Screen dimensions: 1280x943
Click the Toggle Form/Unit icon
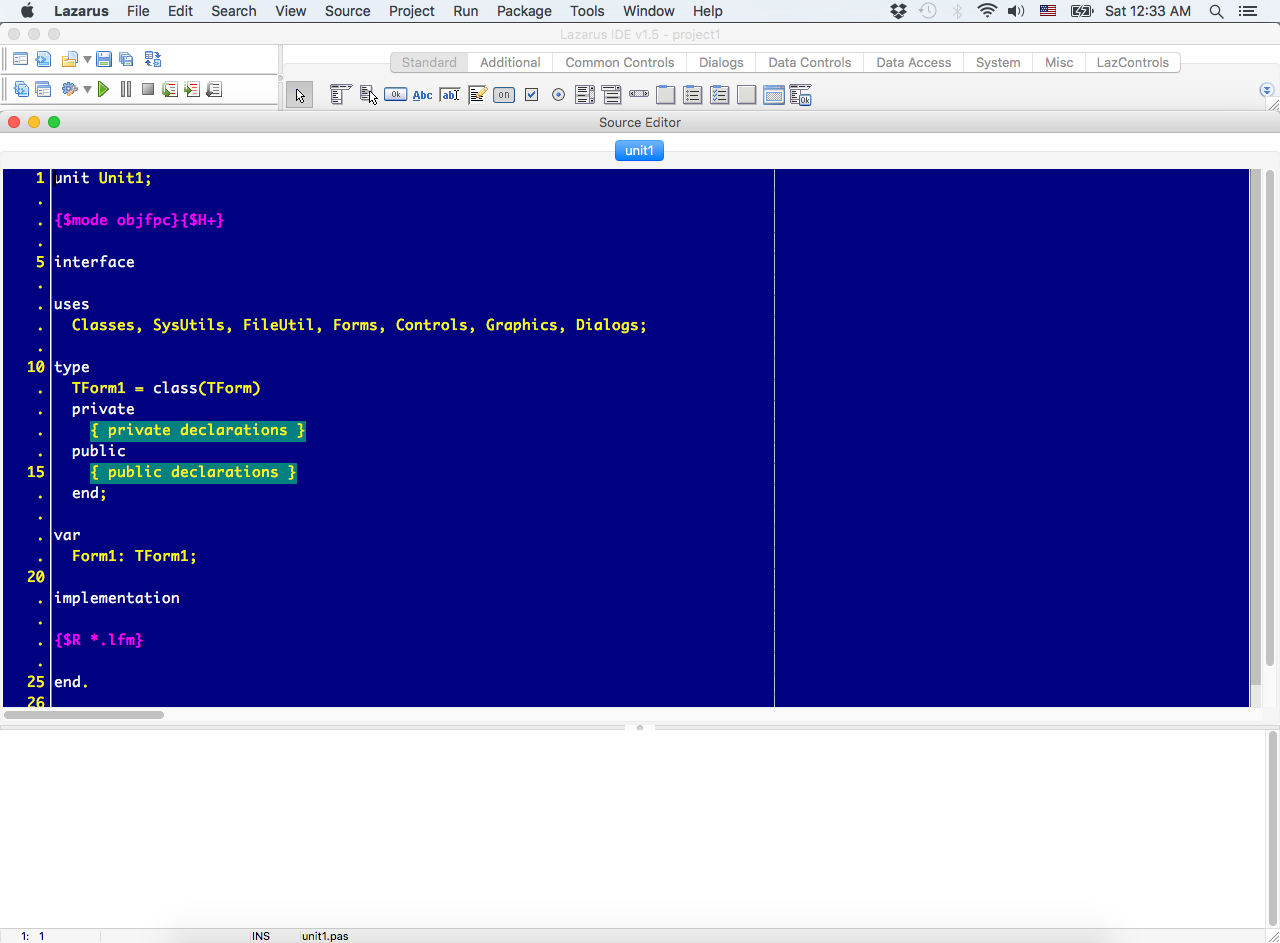coord(152,60)
